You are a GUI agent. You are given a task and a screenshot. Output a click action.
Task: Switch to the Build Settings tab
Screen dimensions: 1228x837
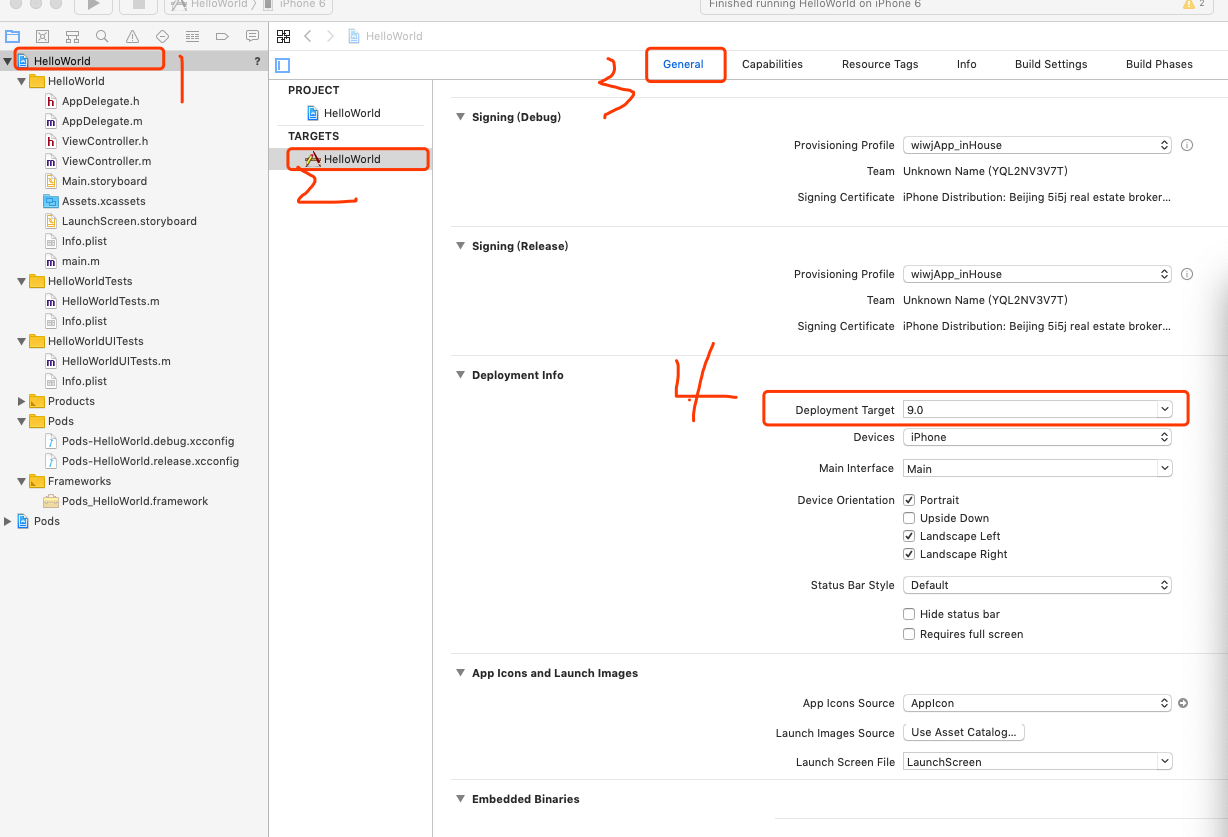click(x=1051, y=64)
